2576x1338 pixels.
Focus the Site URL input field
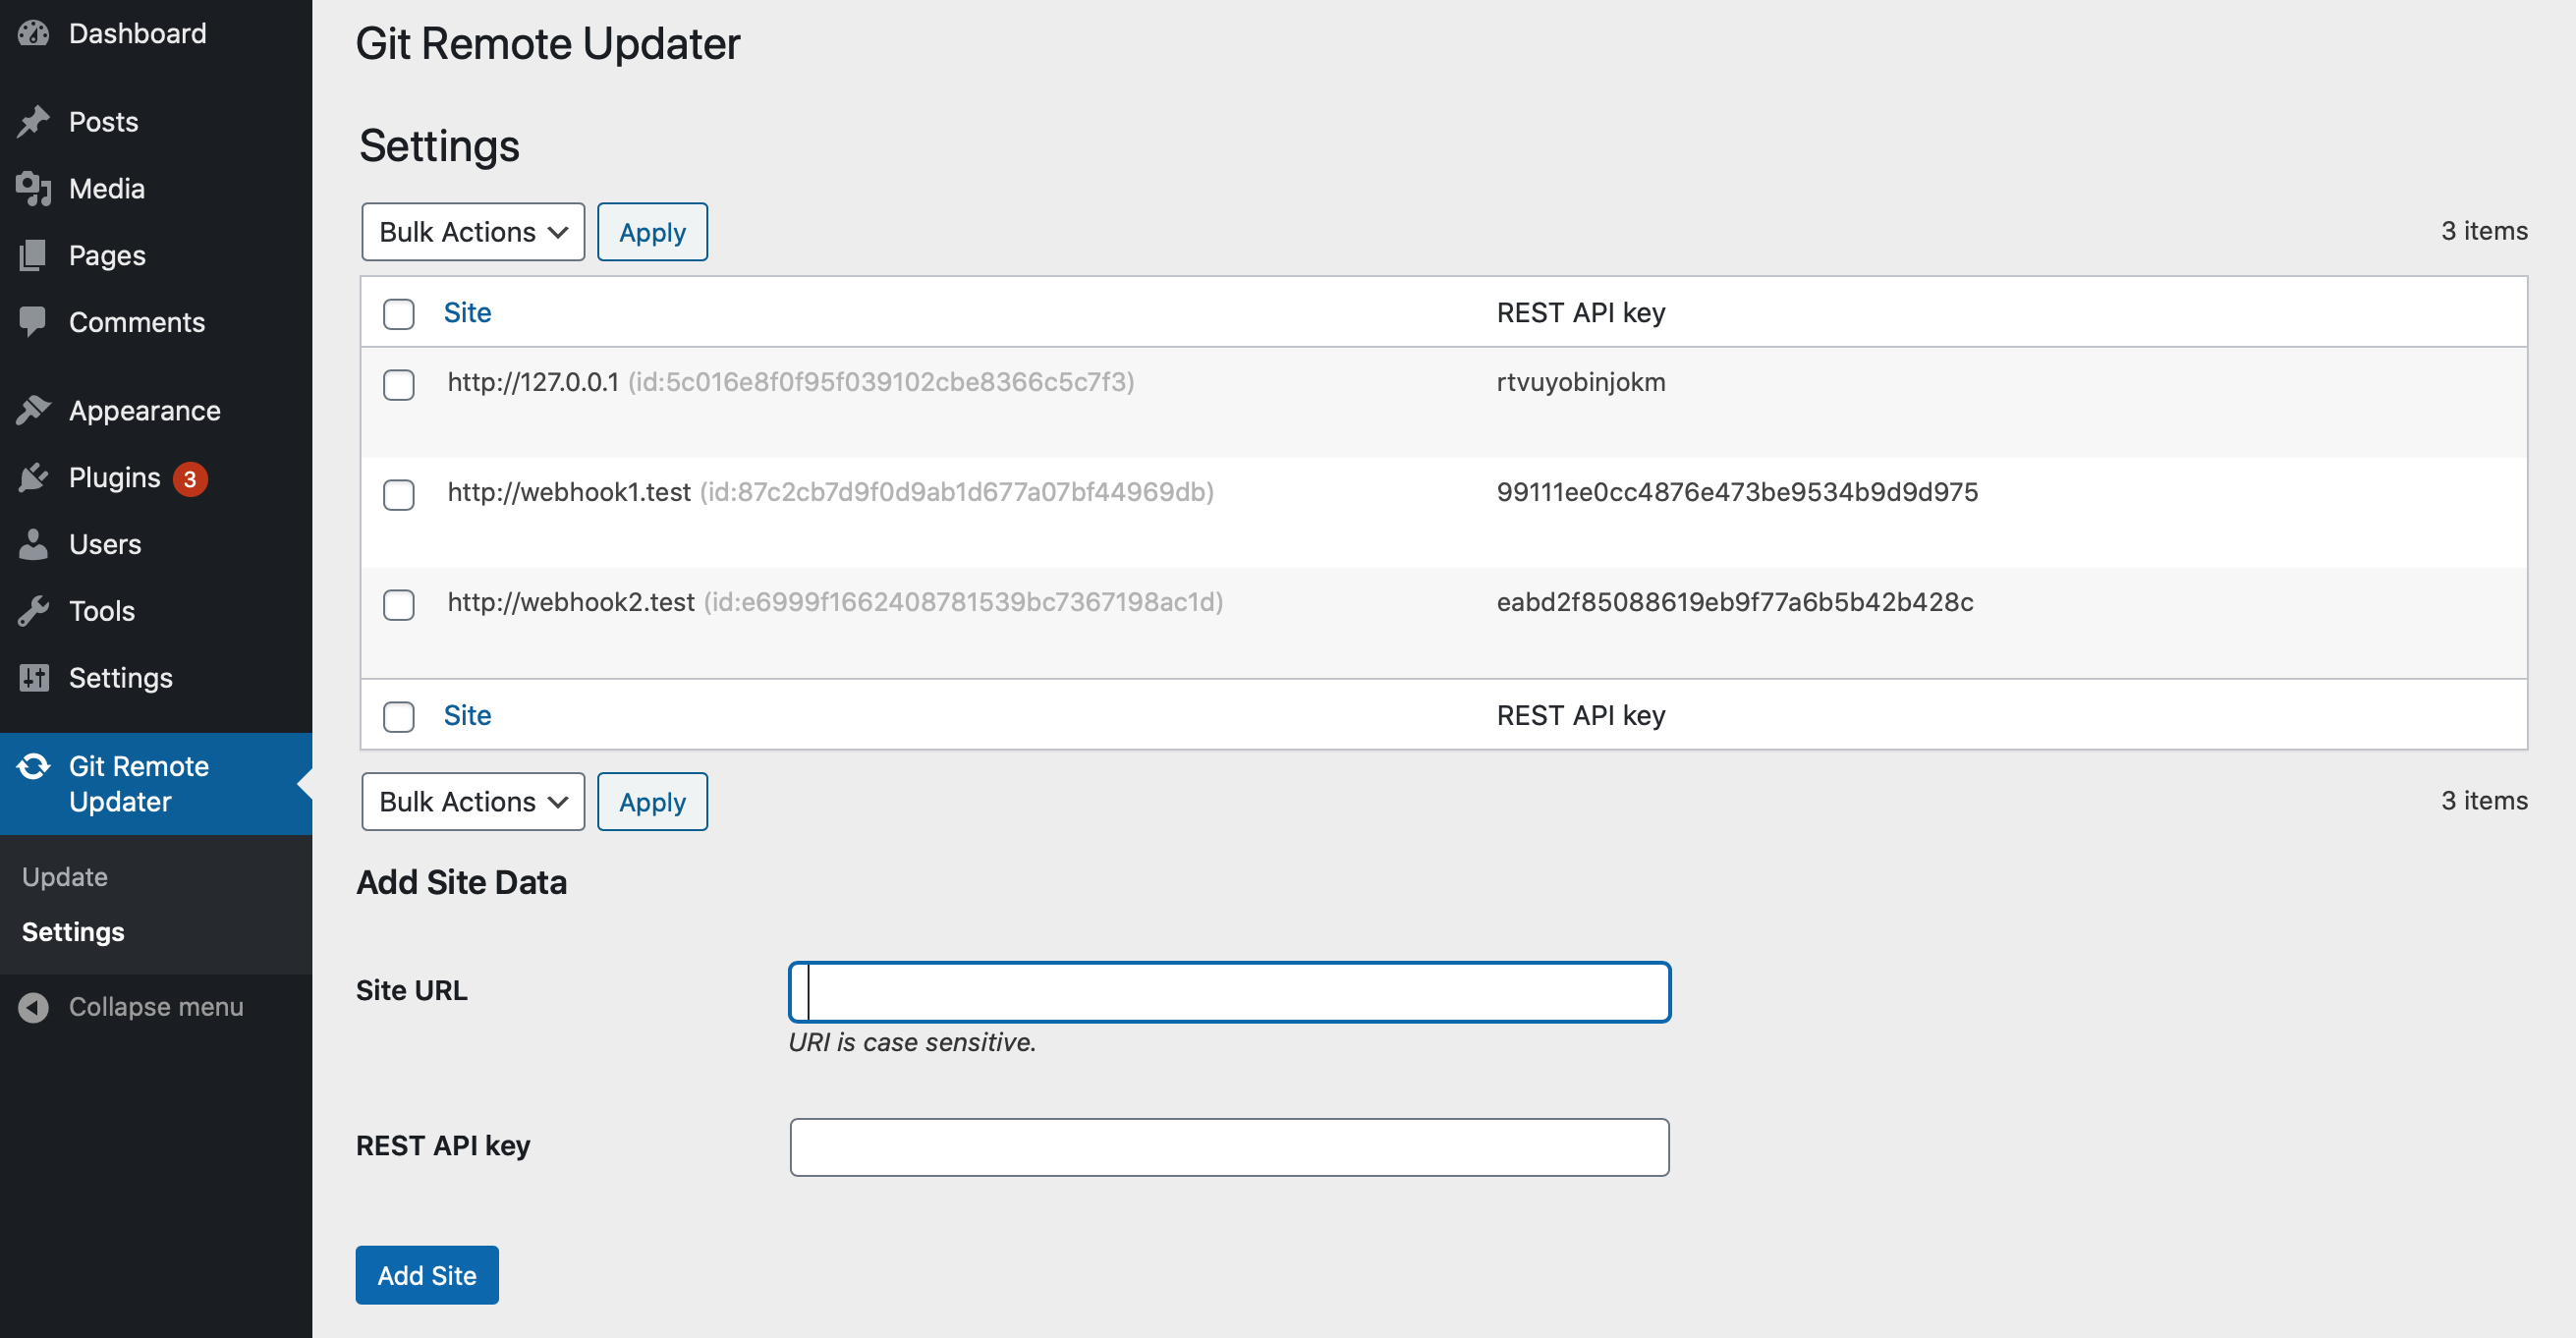point(1230,992)
